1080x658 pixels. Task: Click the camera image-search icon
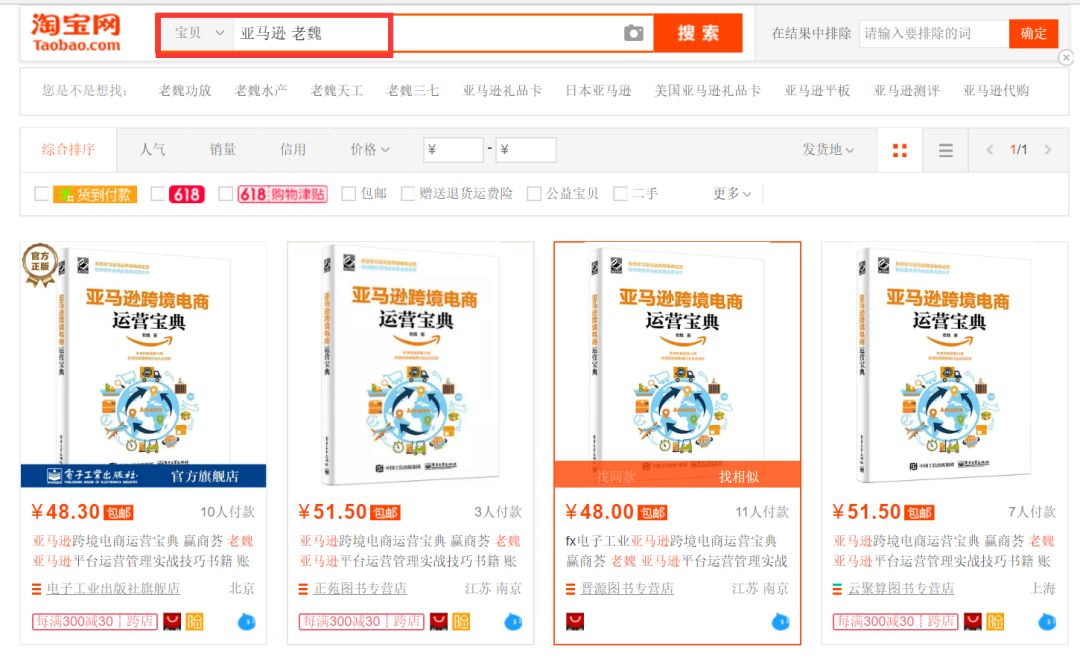click(x=633, y=33)
